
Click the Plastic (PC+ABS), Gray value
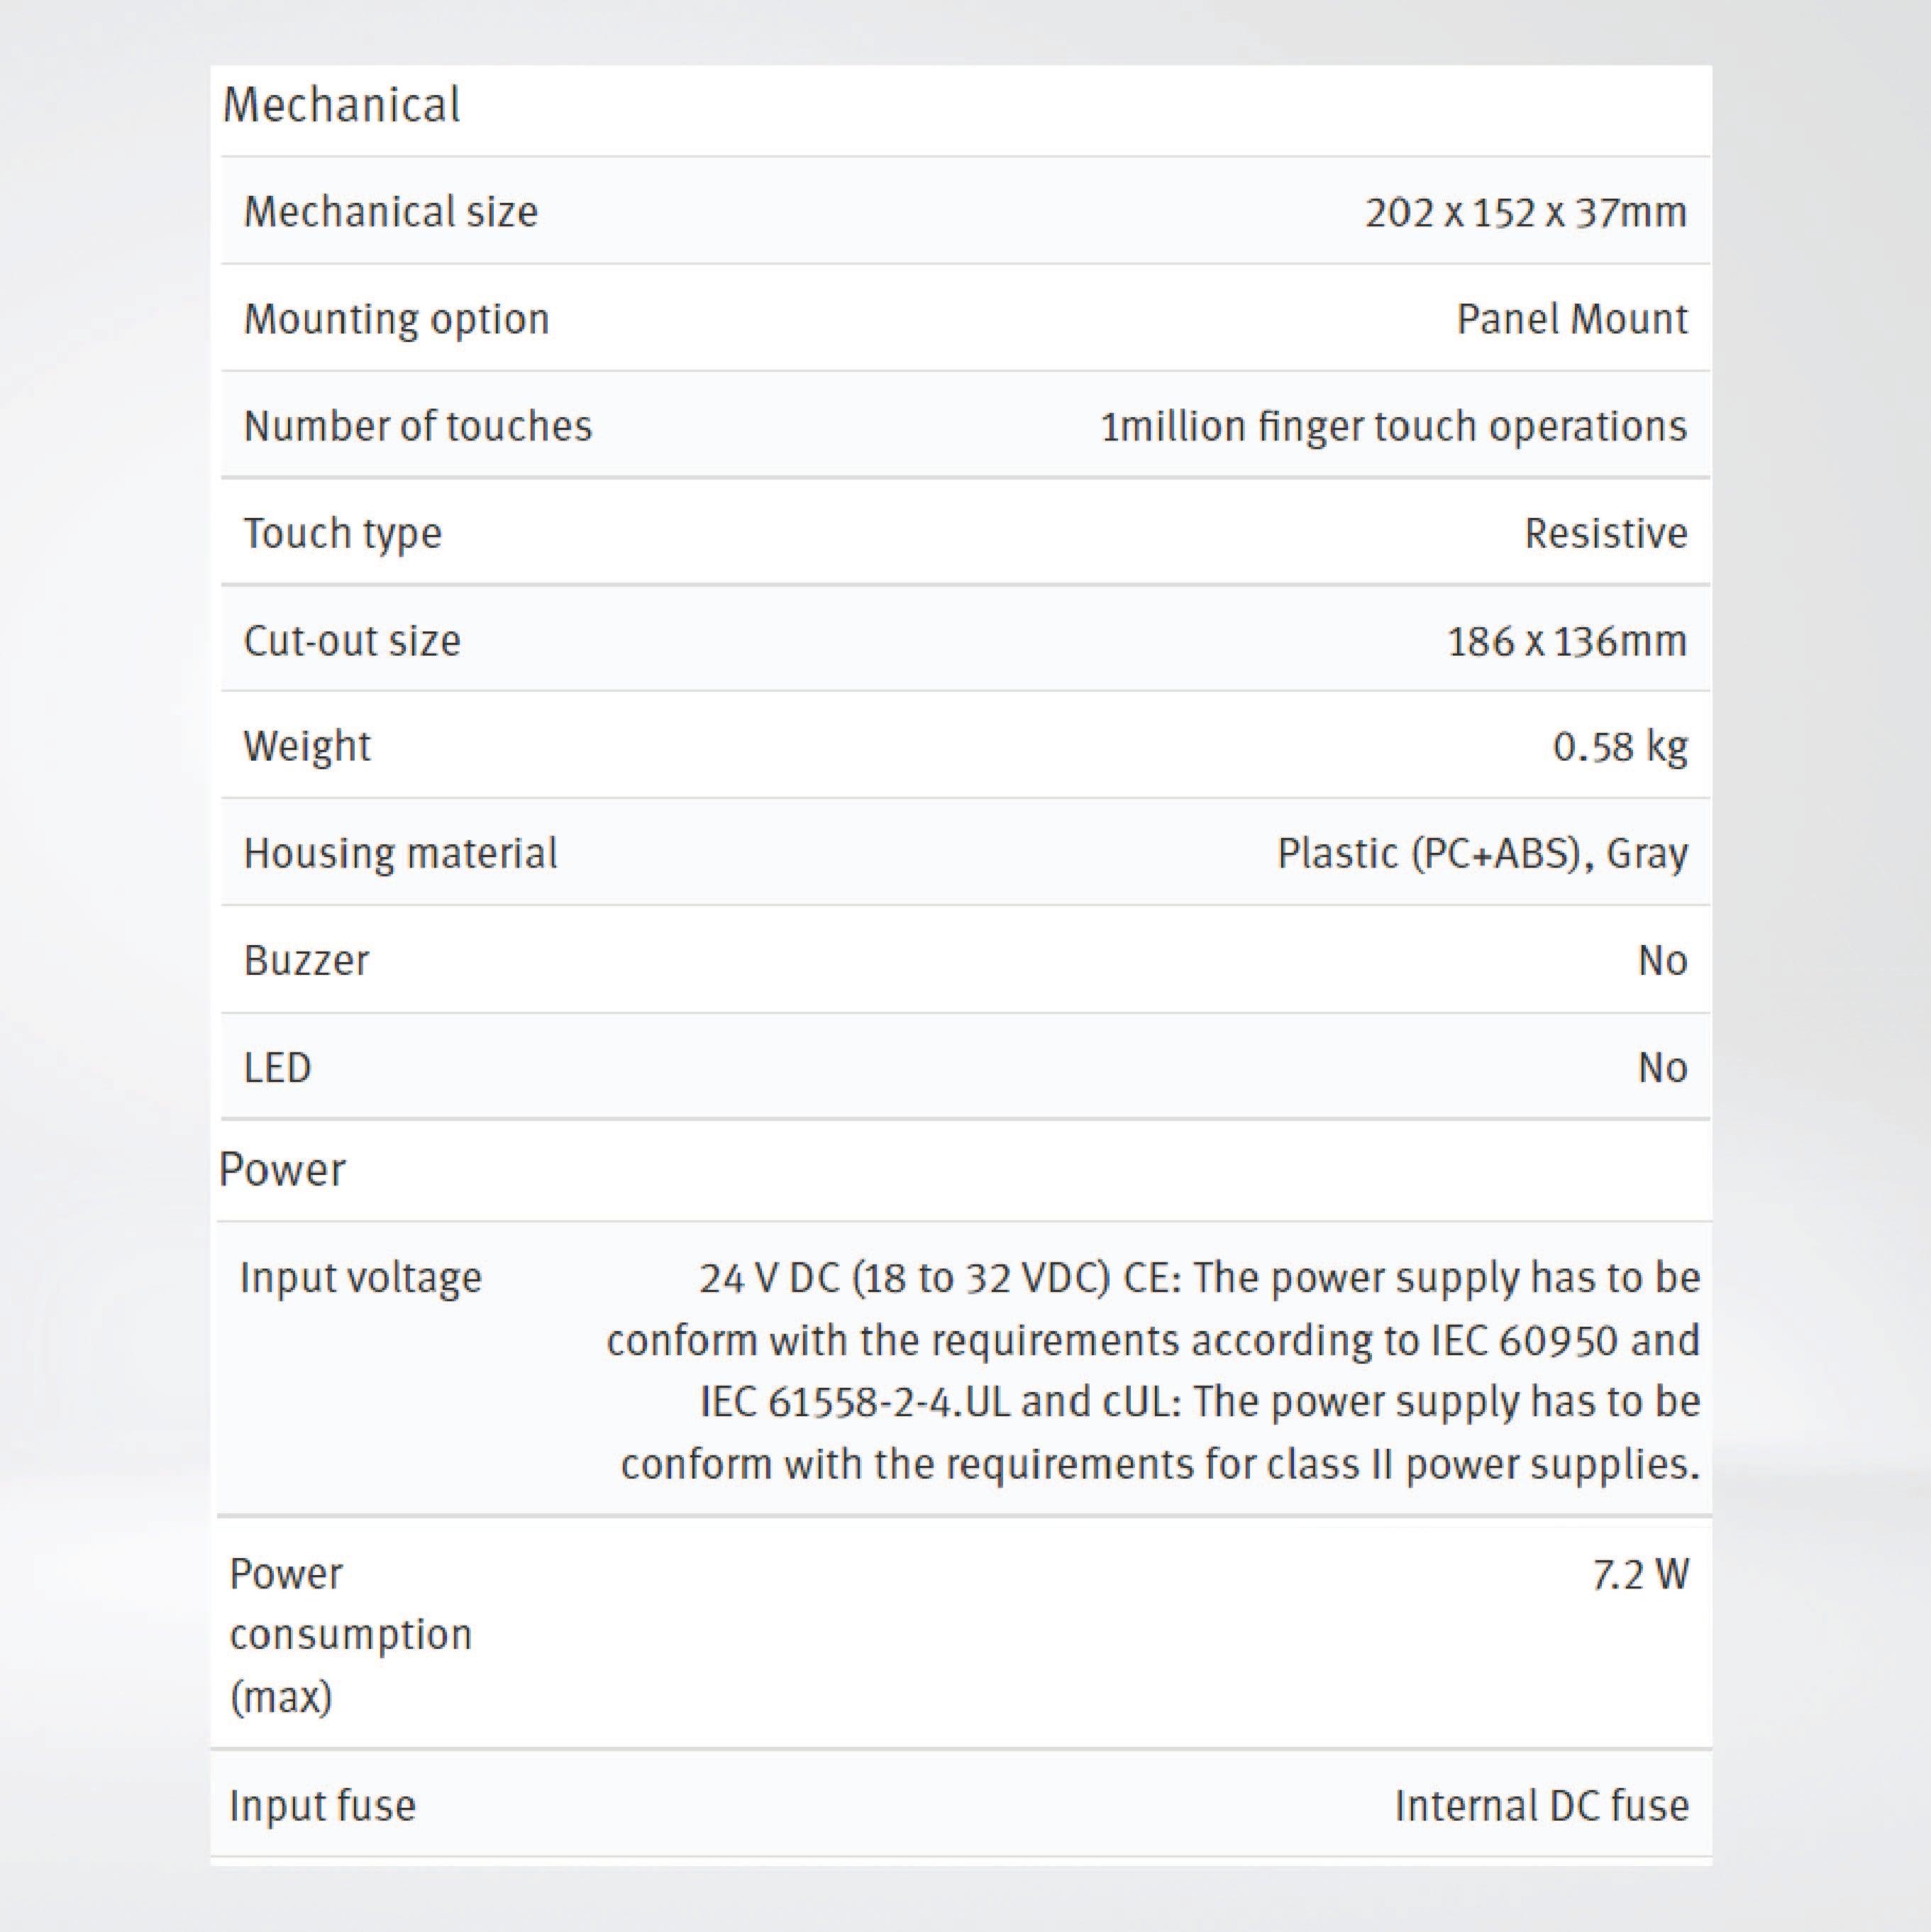(1482, 853)
